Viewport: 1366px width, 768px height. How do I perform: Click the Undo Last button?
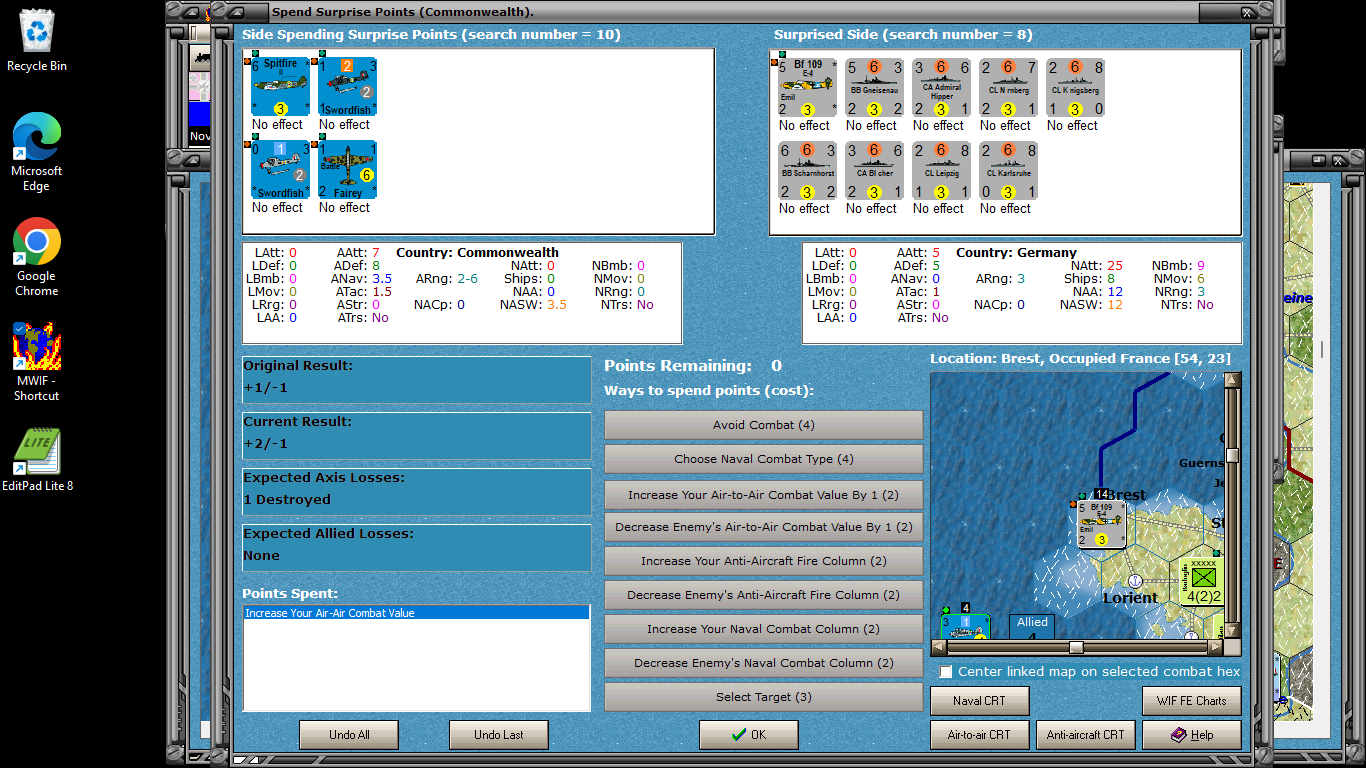(x=499, y=735)
